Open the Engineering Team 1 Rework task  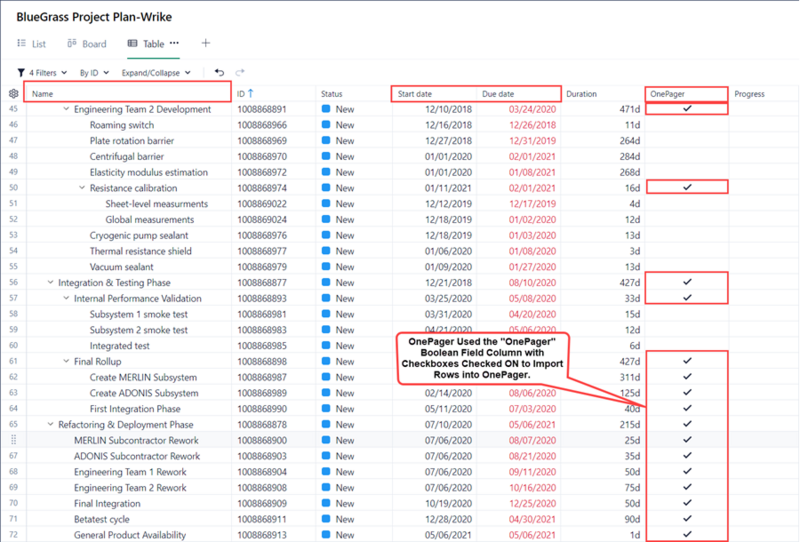tap(130, 472)
